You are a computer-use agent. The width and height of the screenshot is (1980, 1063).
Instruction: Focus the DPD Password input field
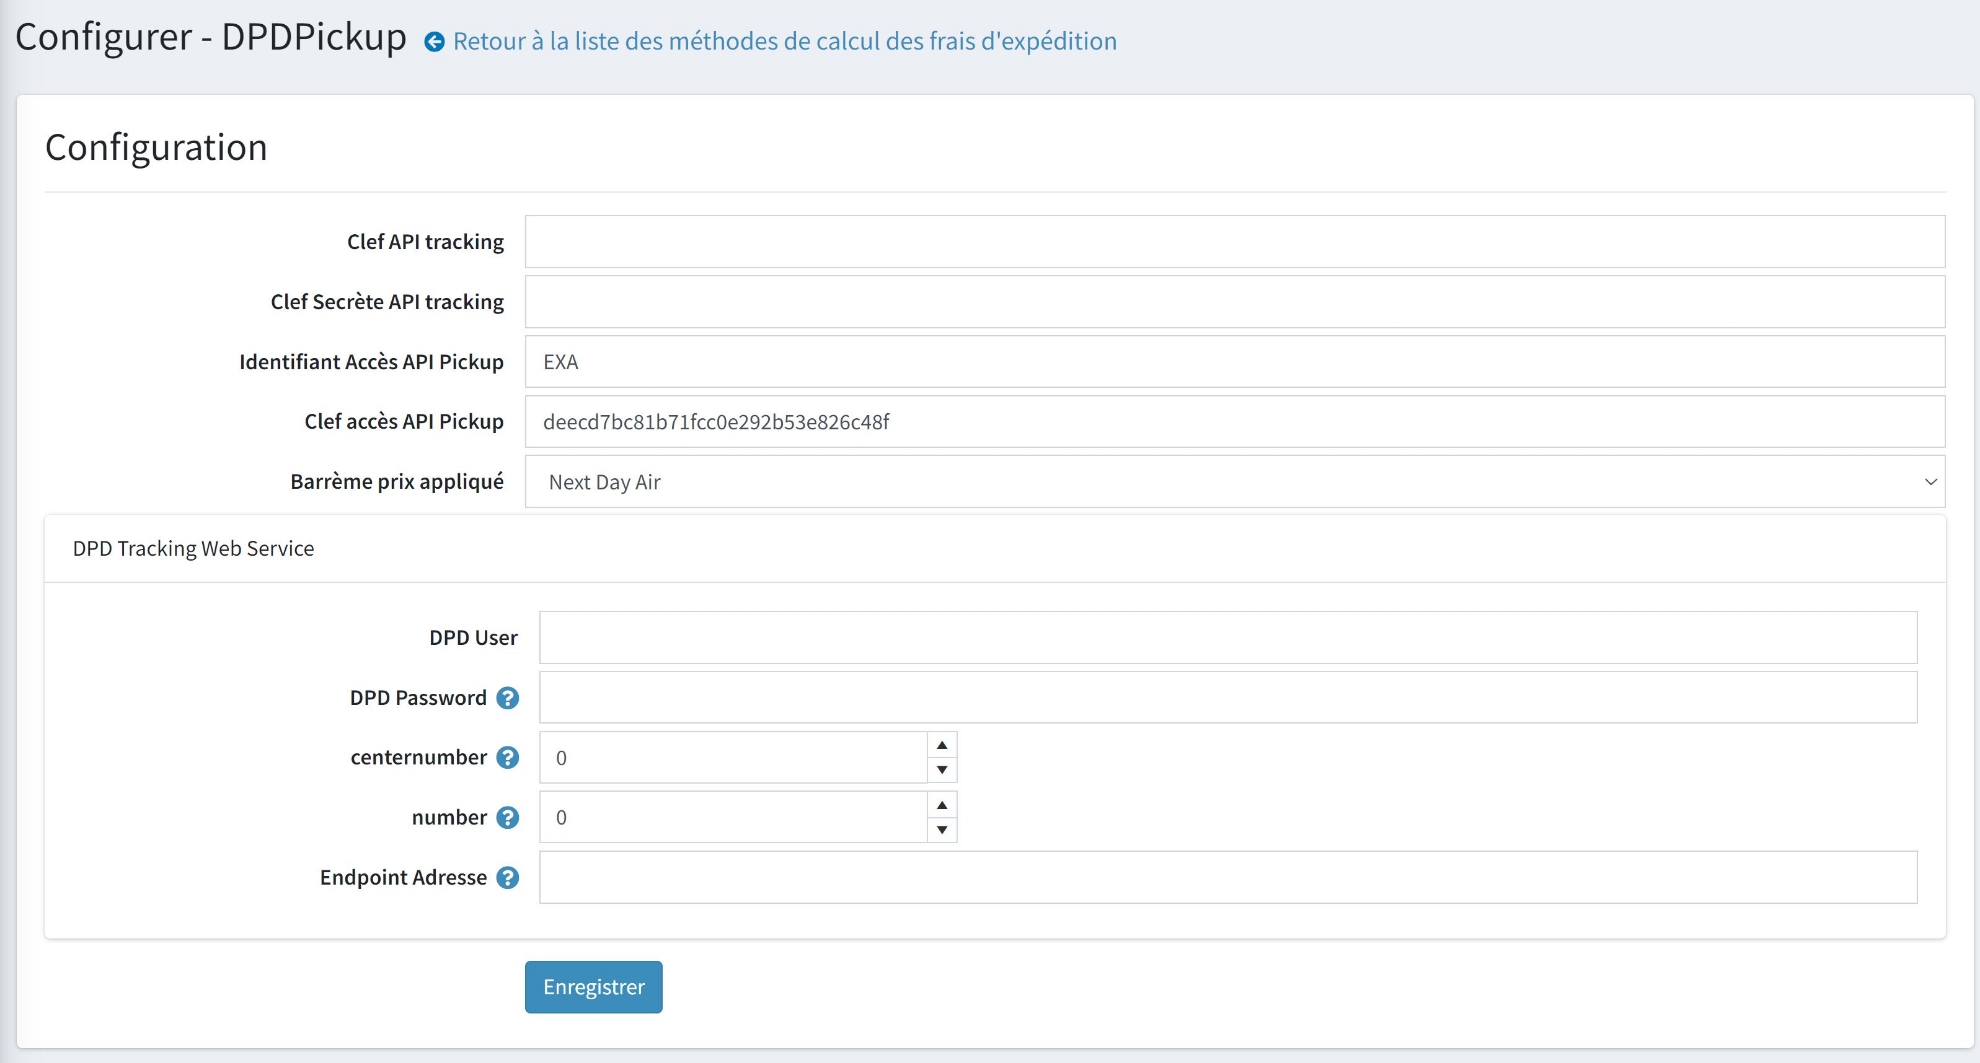(x=1228, y=698)
